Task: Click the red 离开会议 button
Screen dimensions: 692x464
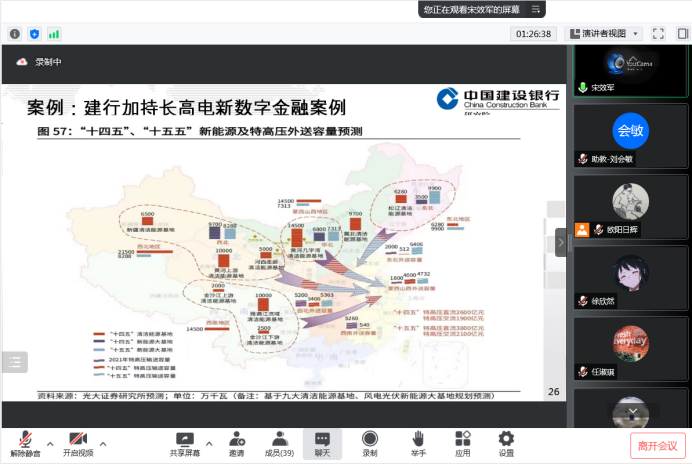Action: tap(657, 445)
